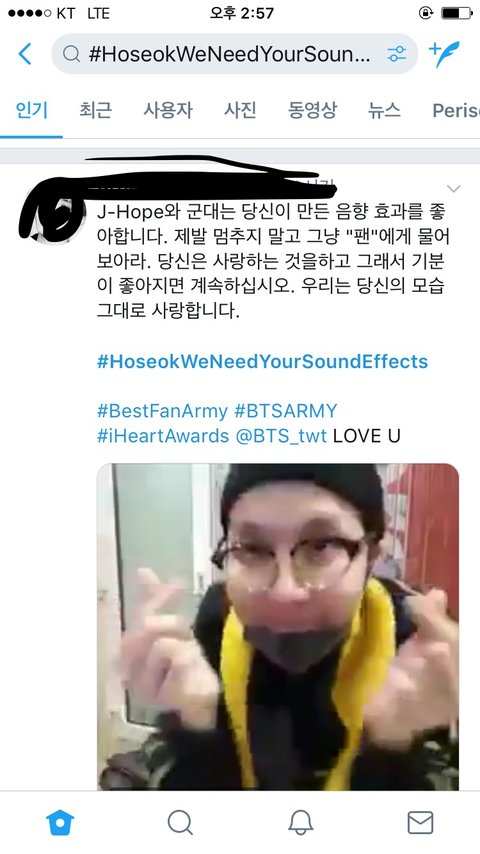Compose a new tweet with feather icon
The image size is (480, 854).
click(x=444, y=54)
